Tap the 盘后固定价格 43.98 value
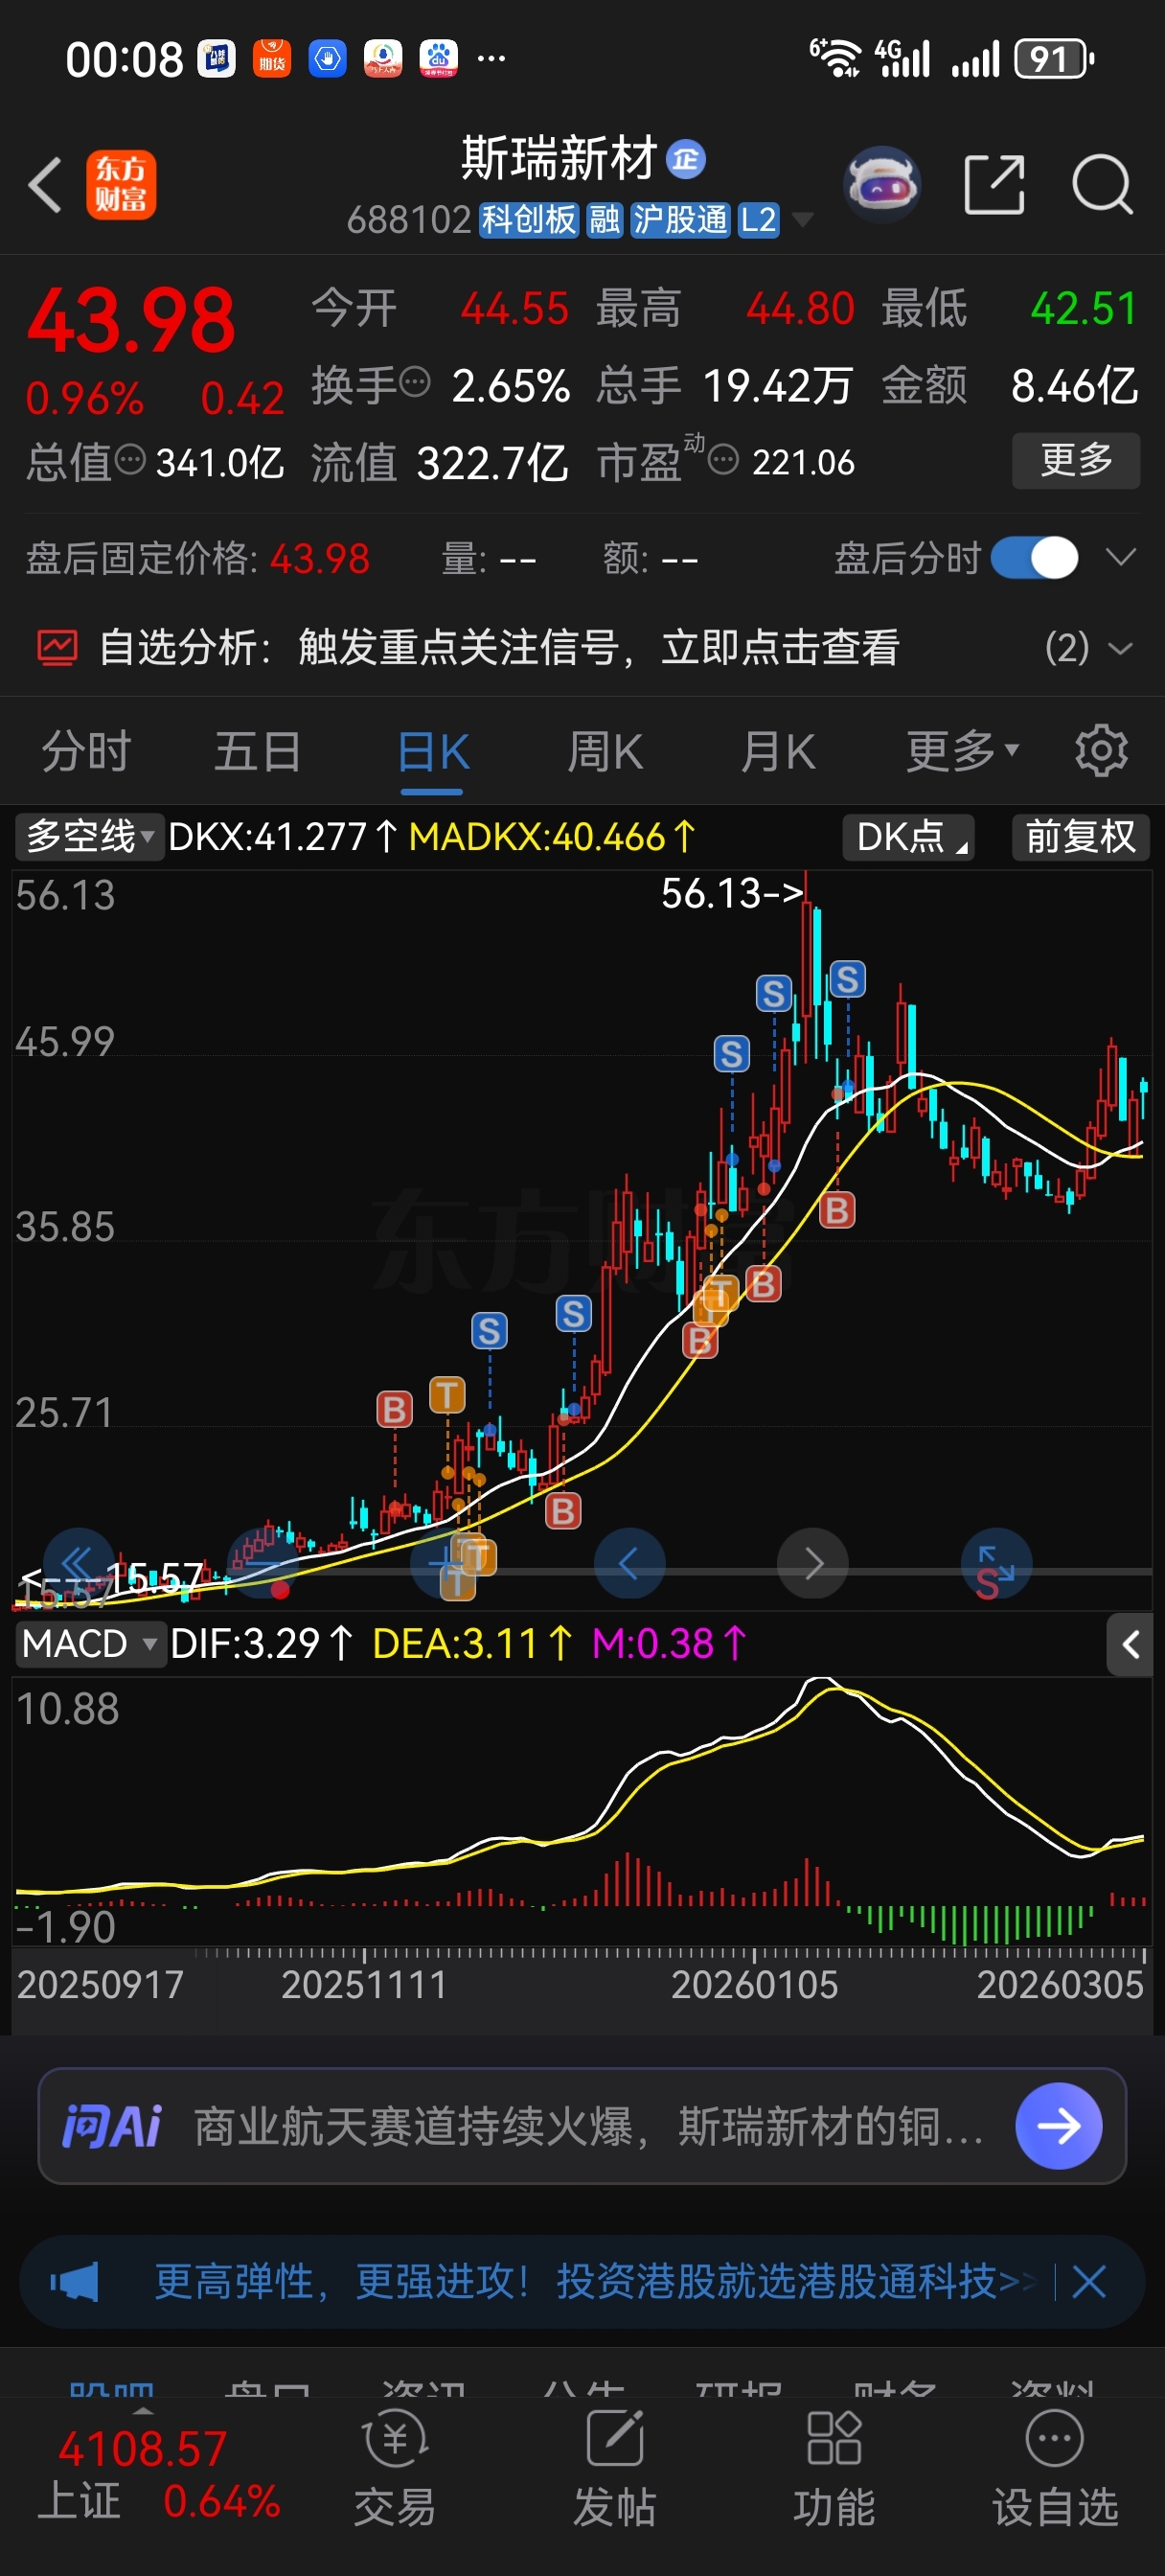 click(320, 558)
